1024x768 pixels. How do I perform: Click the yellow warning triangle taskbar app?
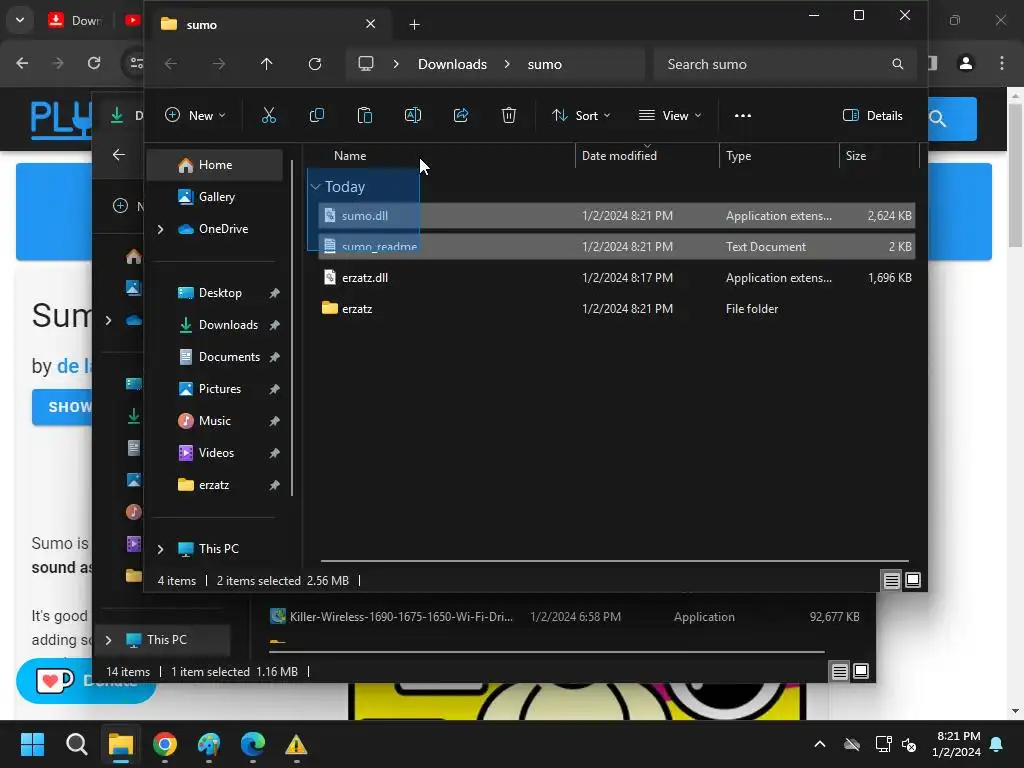point(296,744)
